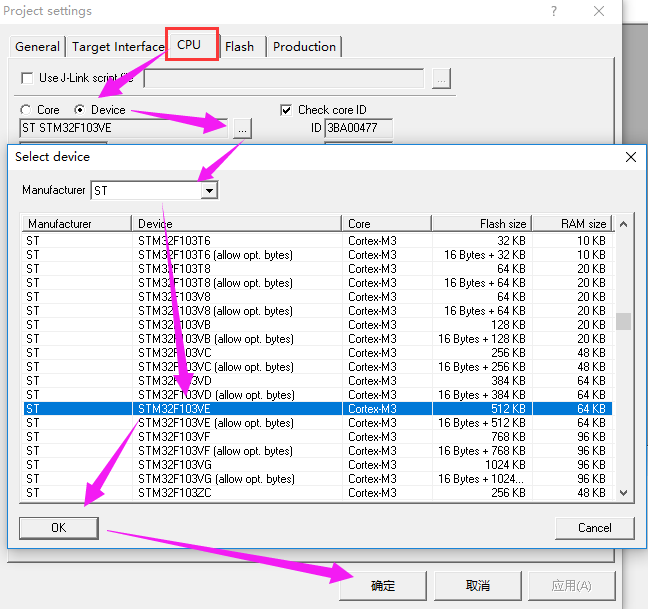
Task: Click the device list scroll up arrow
Action: (x=624, y=224)
